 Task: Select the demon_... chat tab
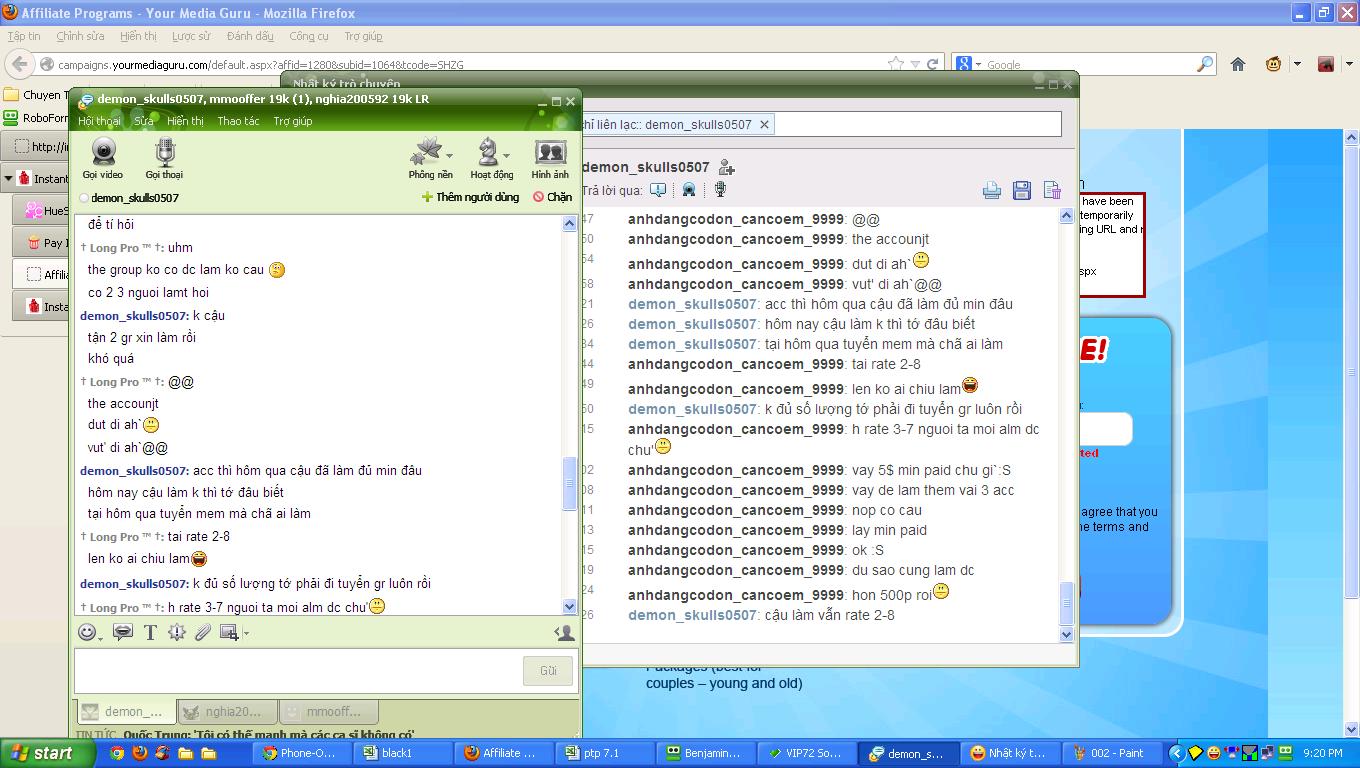(x=126, y=711)
